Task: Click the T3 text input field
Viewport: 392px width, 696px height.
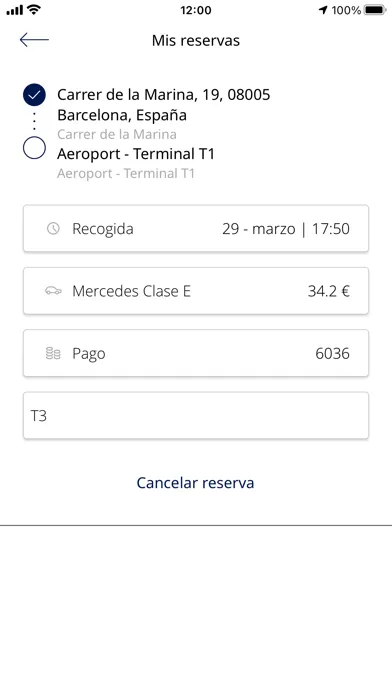Action: (x=196, y=415)
